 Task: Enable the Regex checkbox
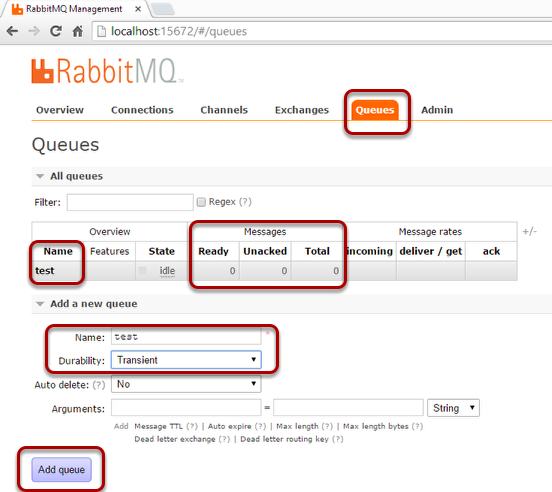[x=201, y=202]
